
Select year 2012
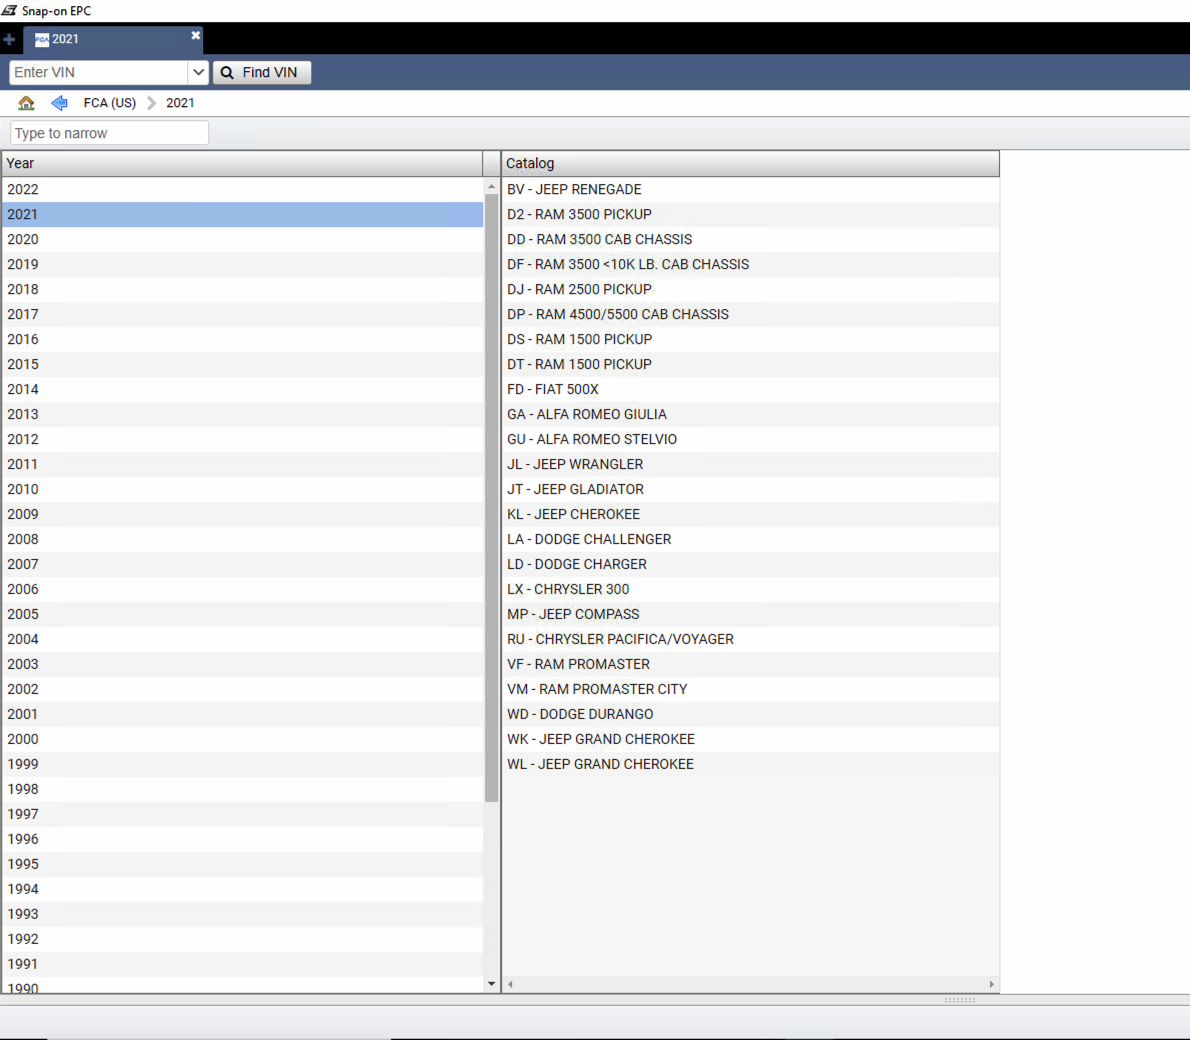pyautogui.click(x=242, y=440)
